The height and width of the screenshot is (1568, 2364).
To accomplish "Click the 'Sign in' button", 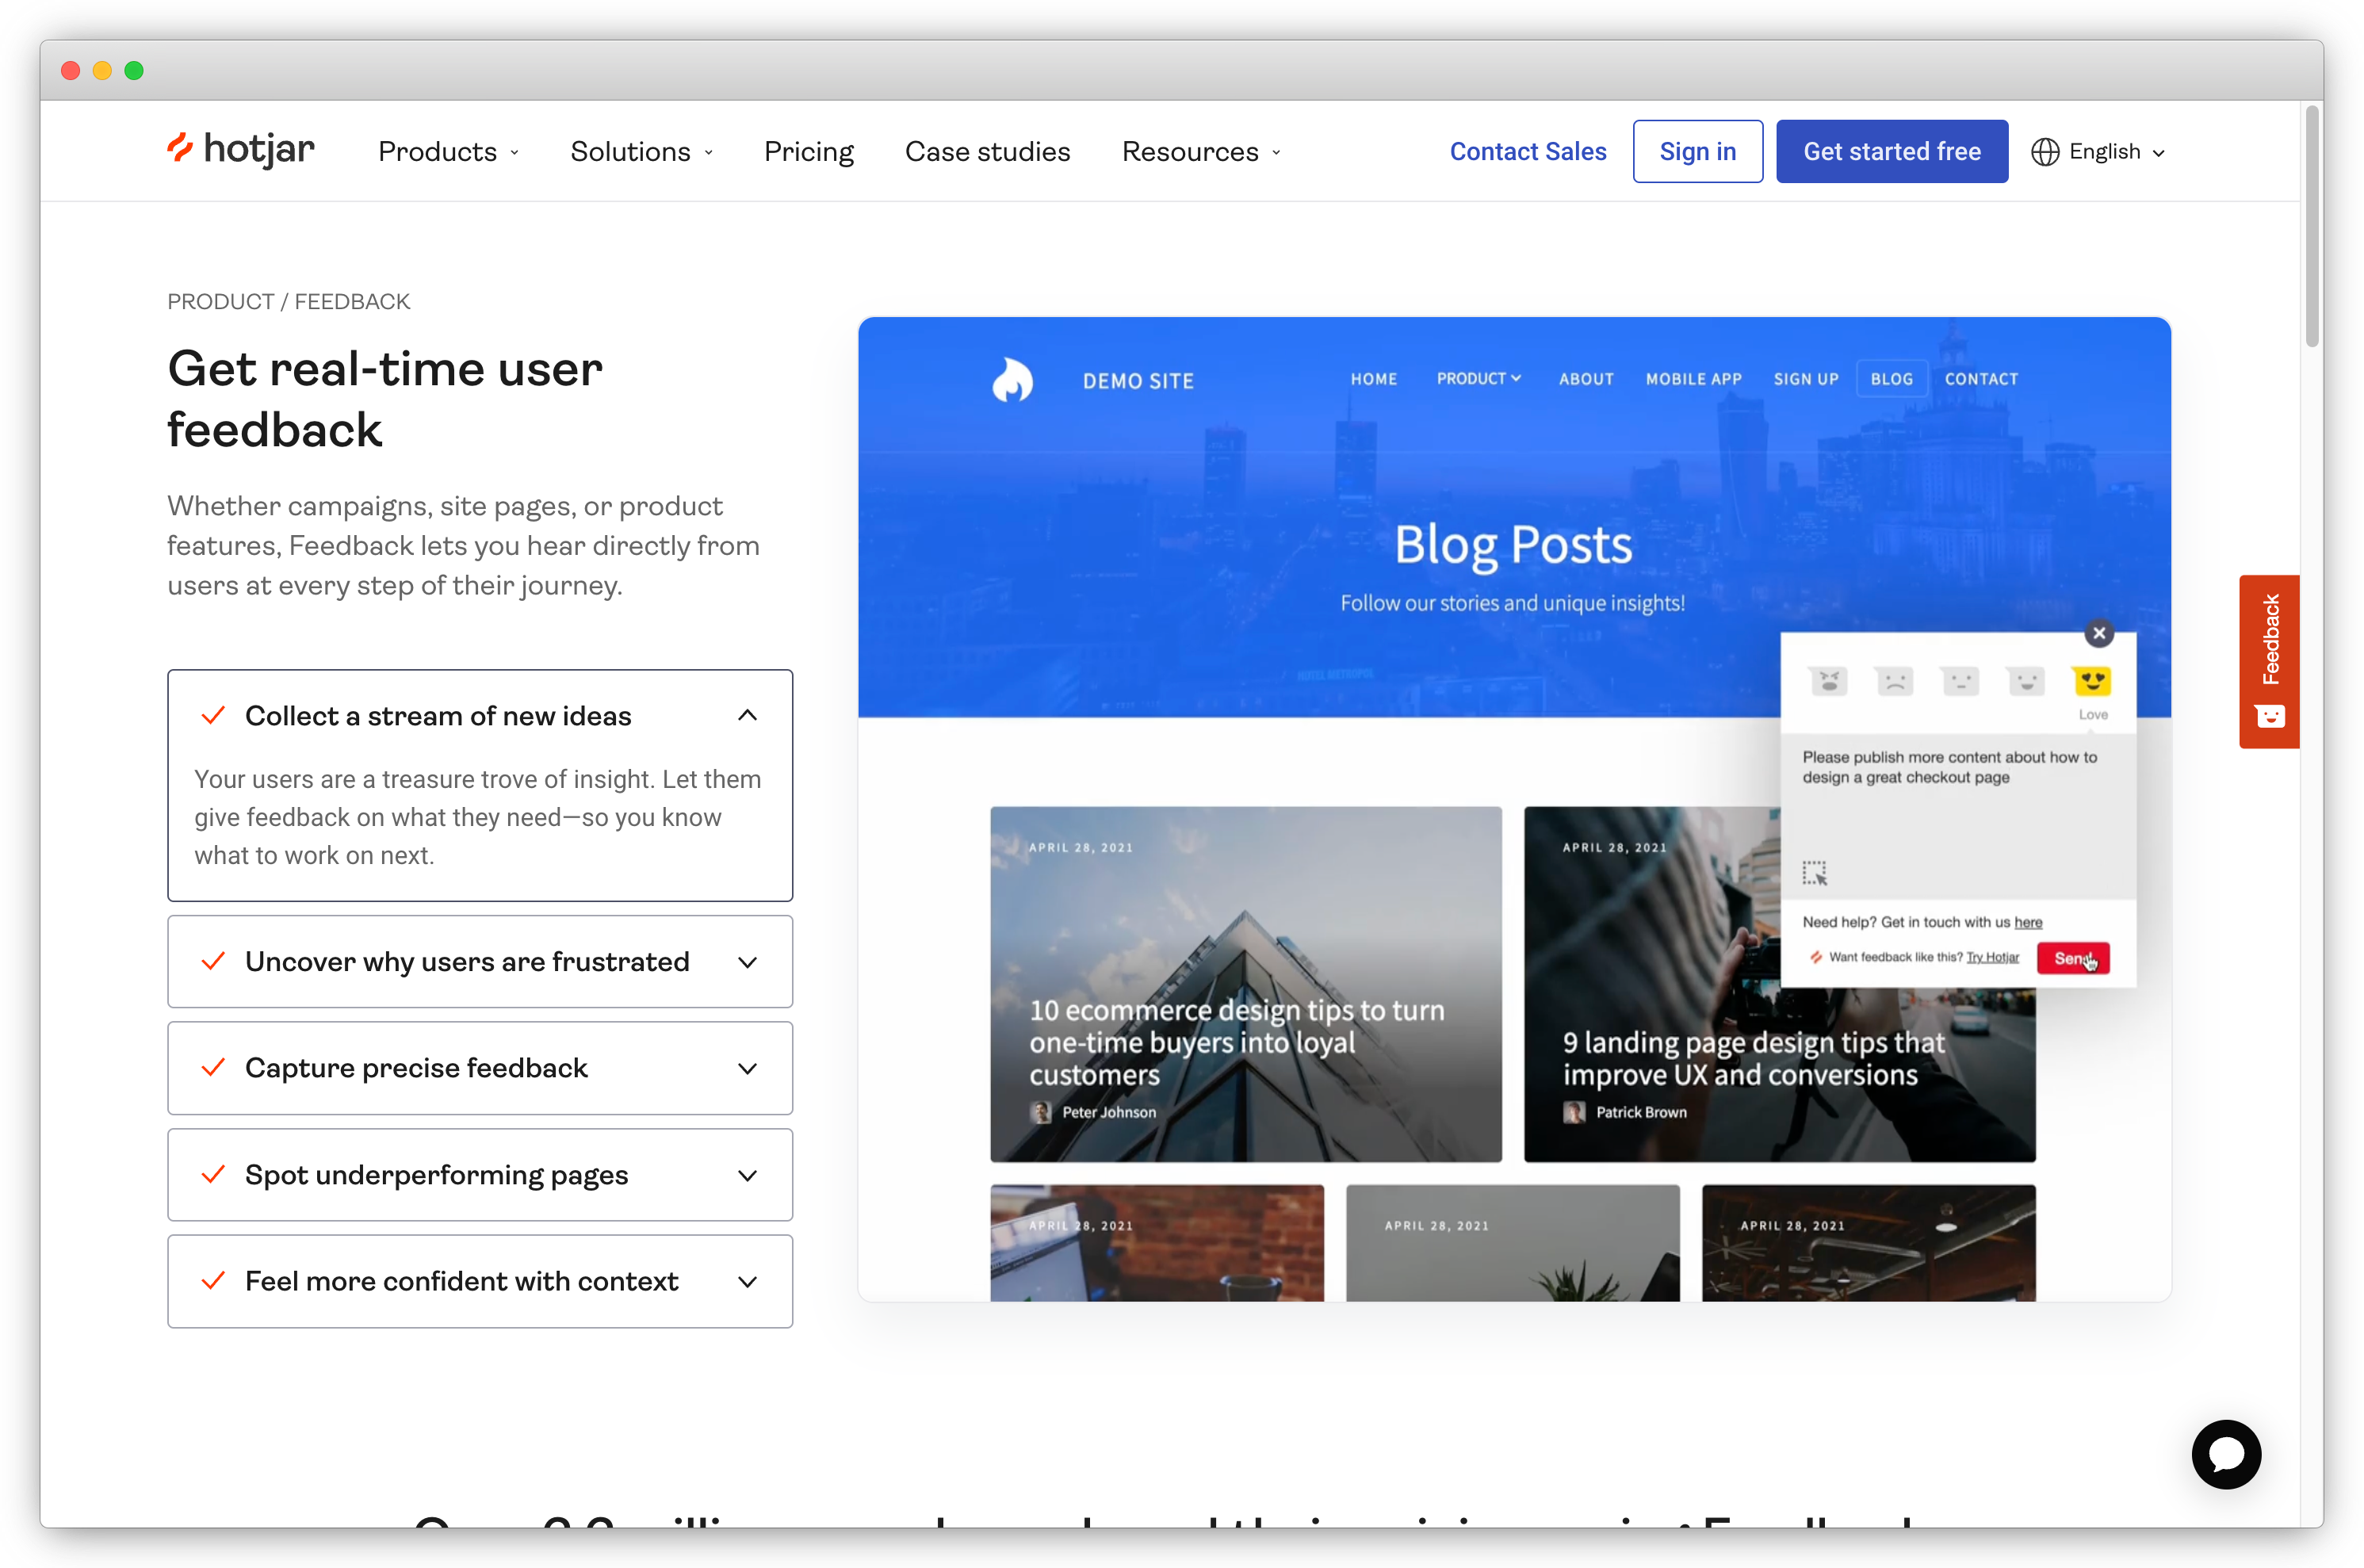I will pyautogui.click(x=1699, y=151).
